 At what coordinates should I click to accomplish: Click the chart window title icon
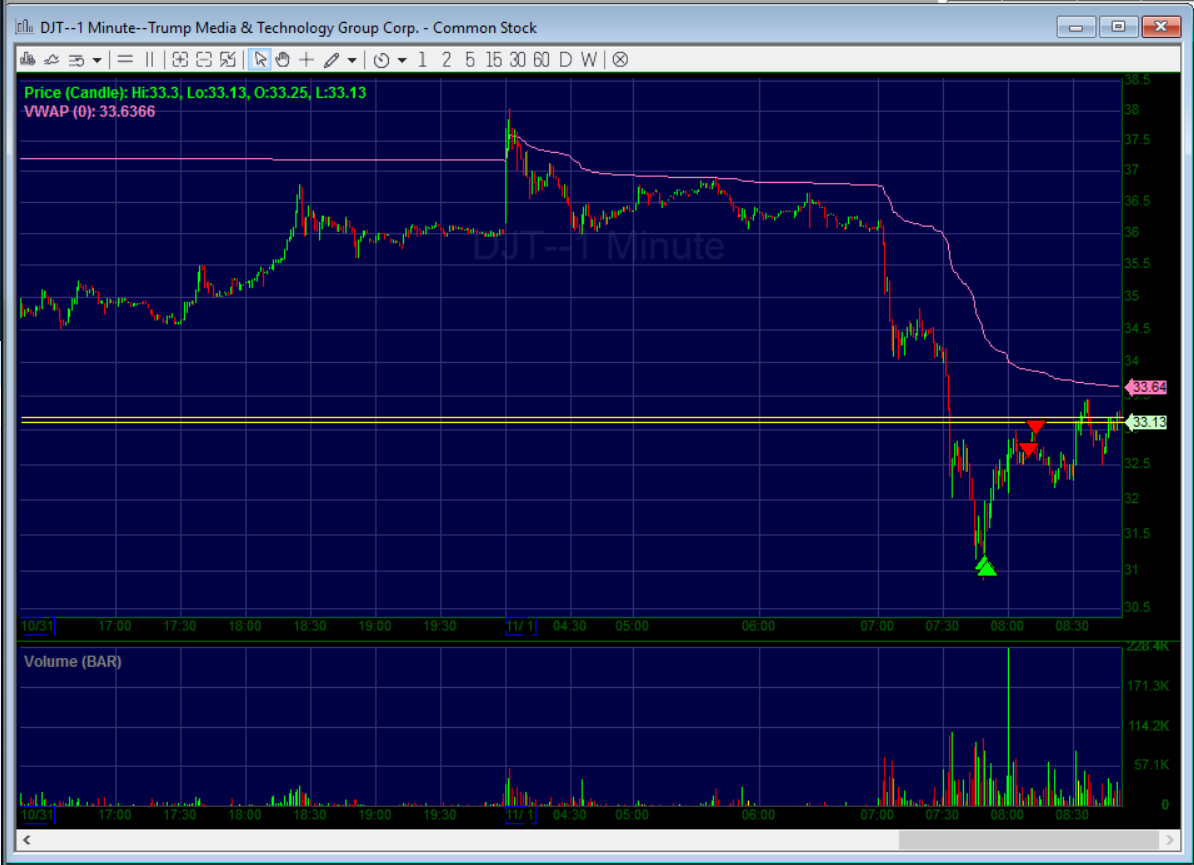pos(24,27)
